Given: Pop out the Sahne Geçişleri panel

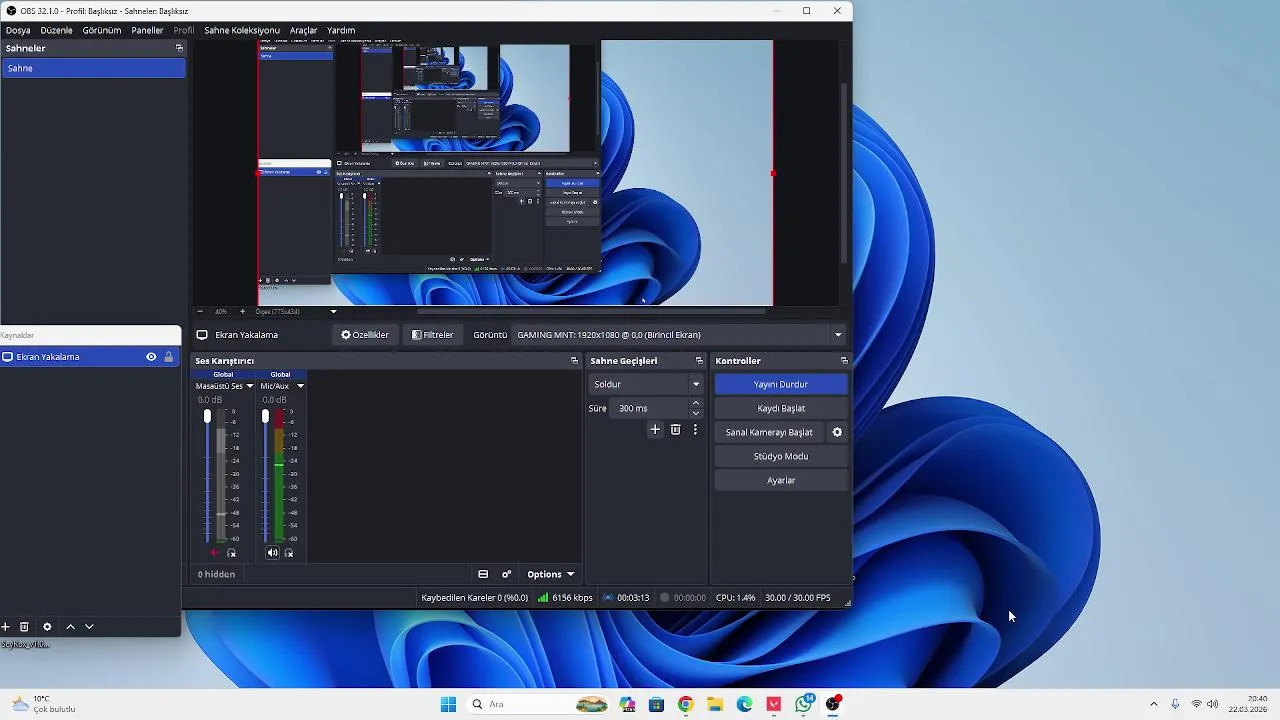Looking at the screenshot, I should click(x=699, y=361).
